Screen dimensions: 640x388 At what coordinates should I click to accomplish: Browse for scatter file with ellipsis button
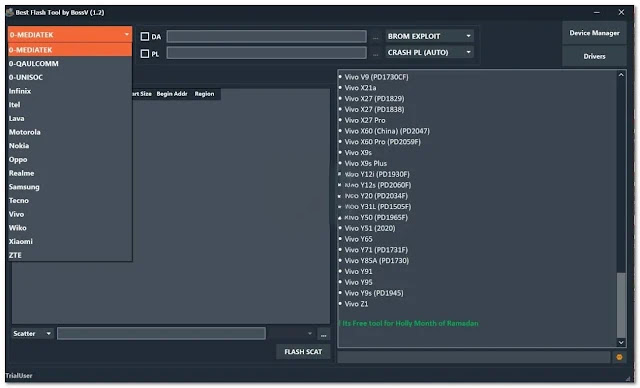click(x=324, y=334)
